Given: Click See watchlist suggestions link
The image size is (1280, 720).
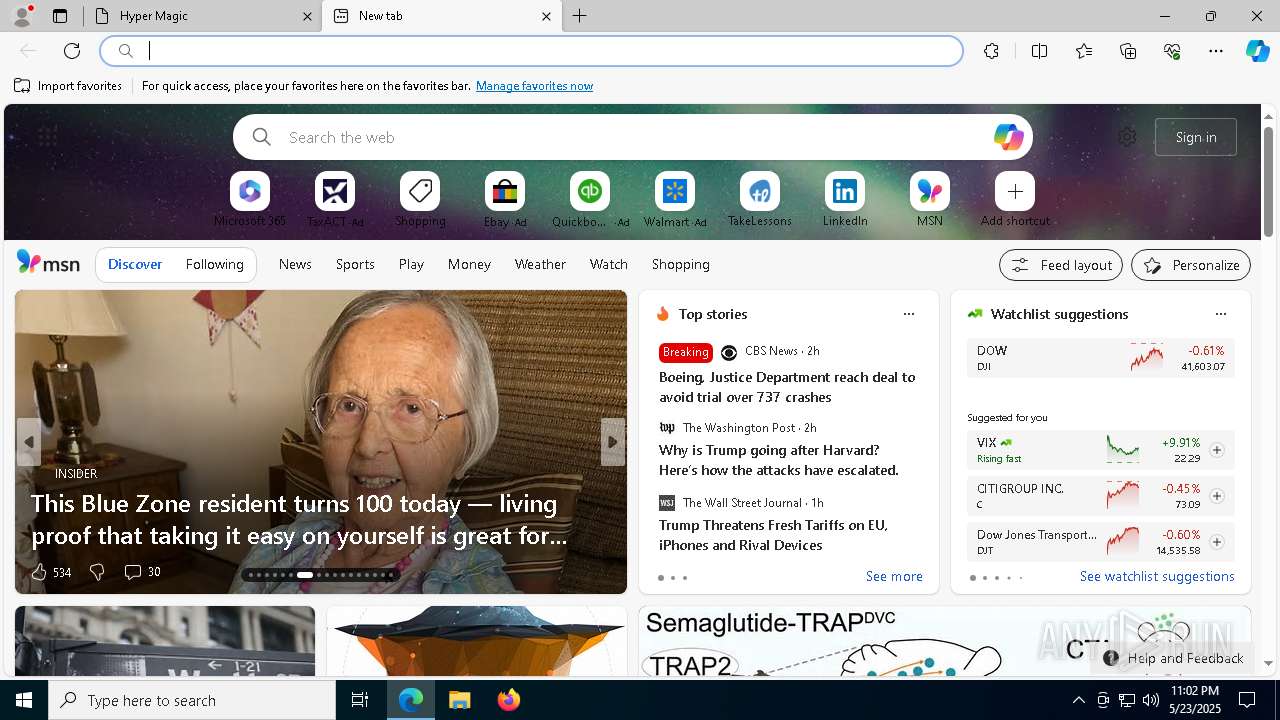Looking at the screenshot, I should pyautogui.click(x=1157, y=576).
